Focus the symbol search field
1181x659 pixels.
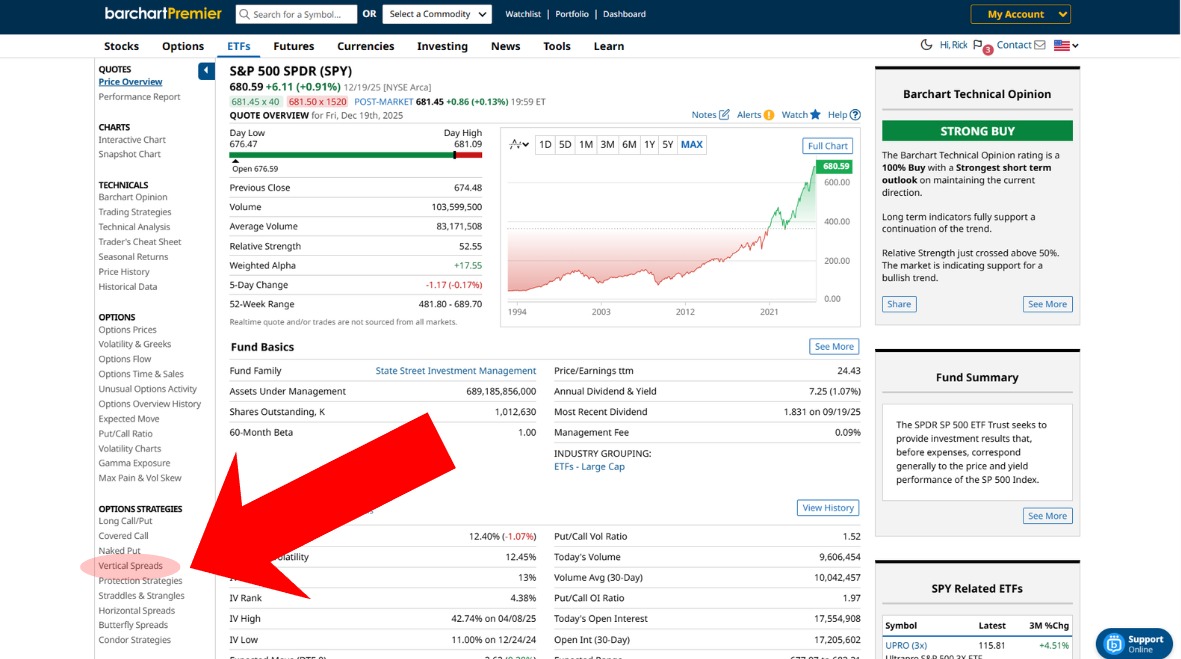(x=296, y=14)
